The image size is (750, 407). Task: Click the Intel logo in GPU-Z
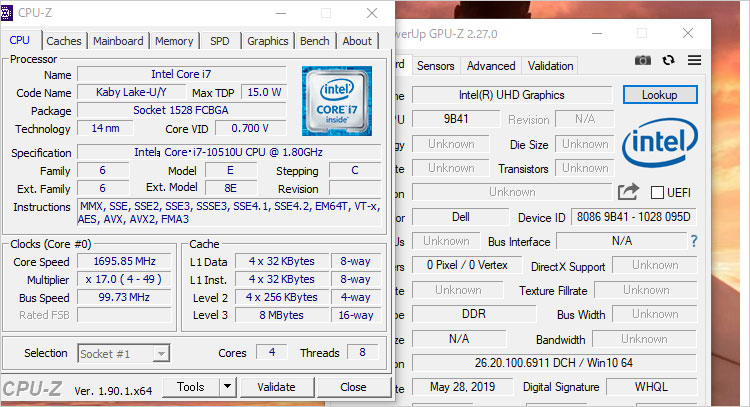point(660,143)
